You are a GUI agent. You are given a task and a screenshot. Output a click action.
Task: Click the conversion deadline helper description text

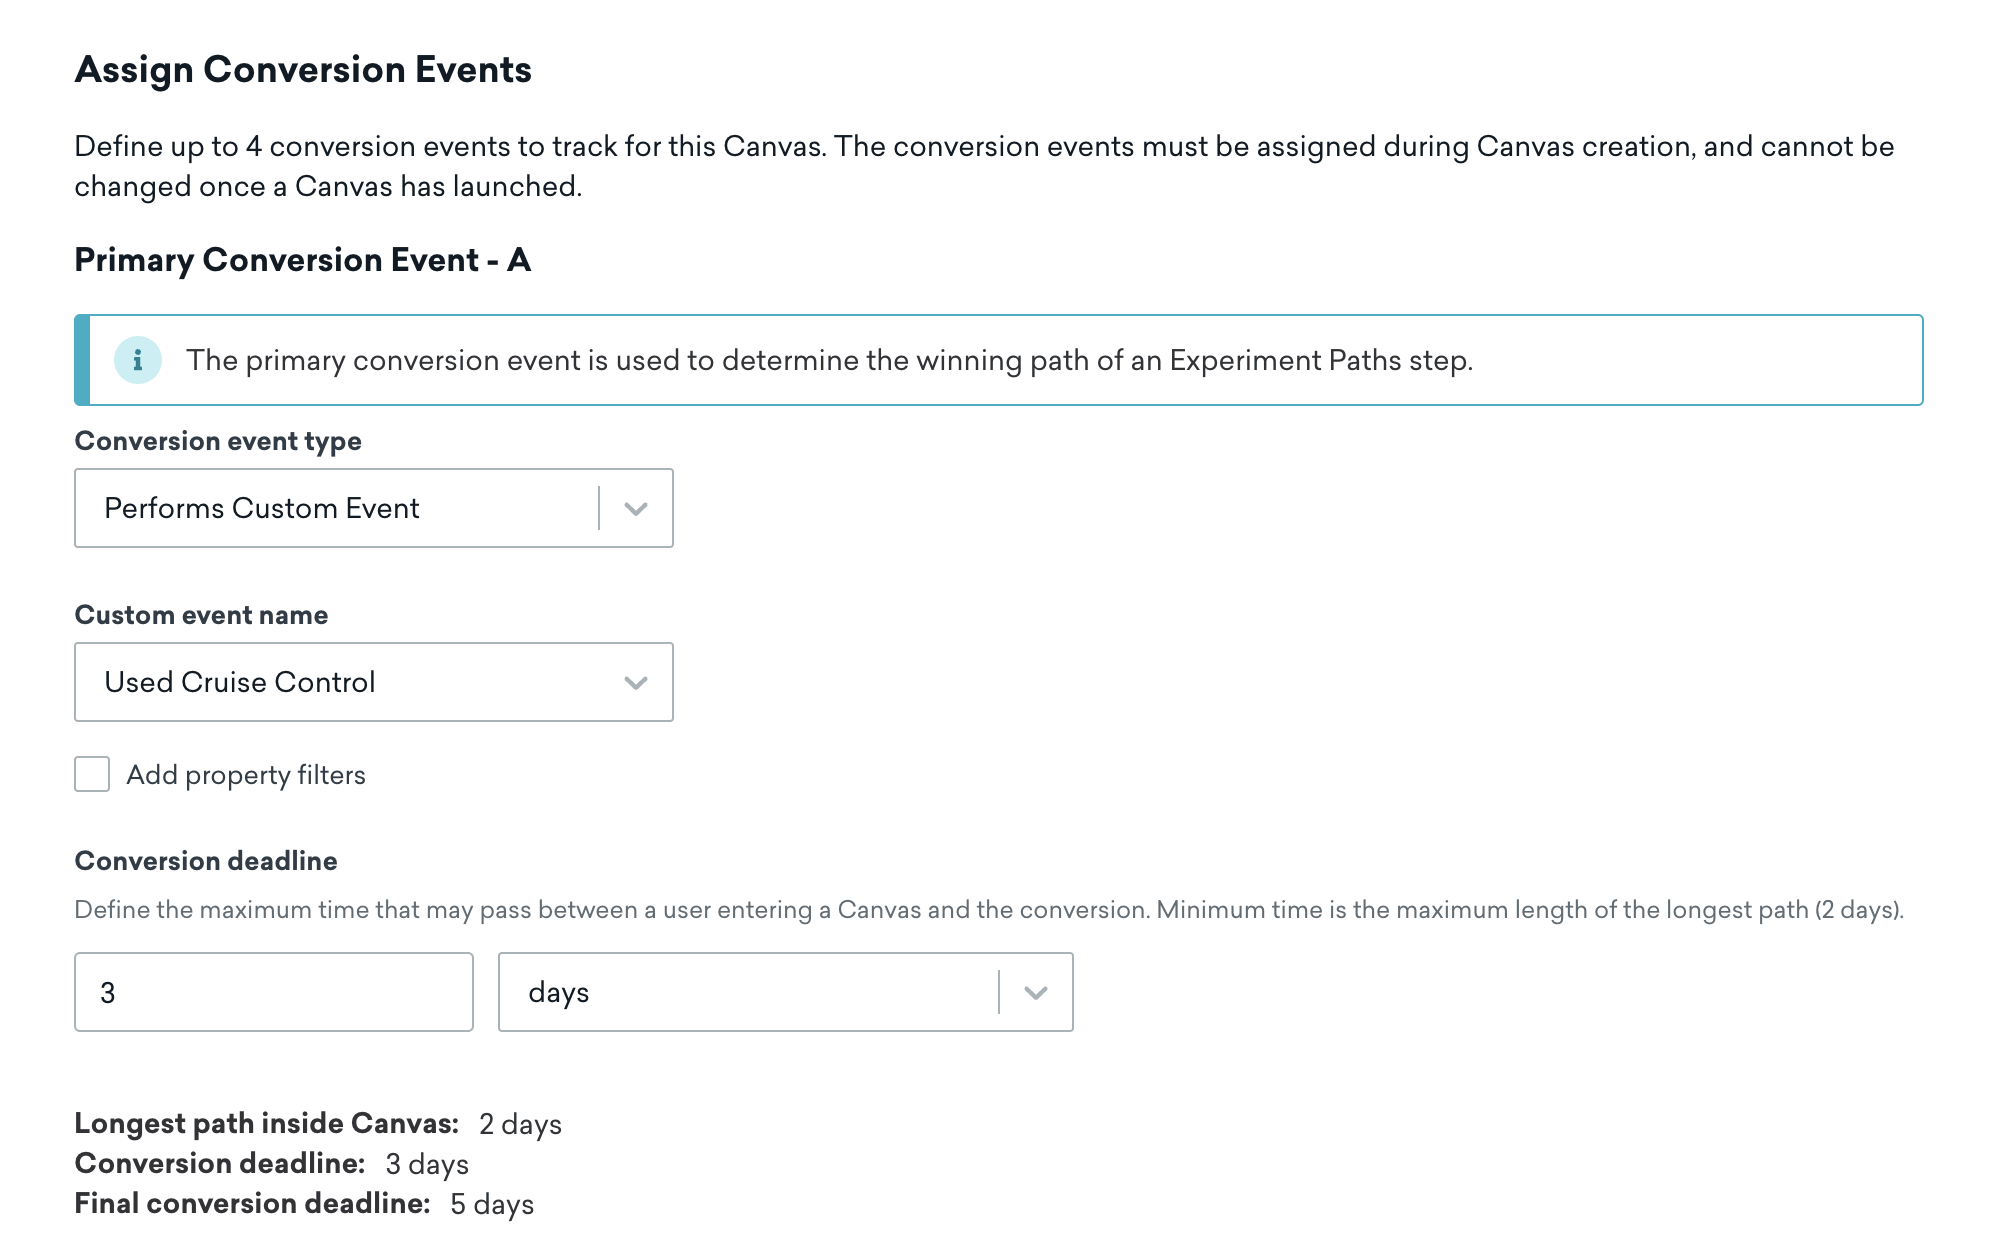989,910
